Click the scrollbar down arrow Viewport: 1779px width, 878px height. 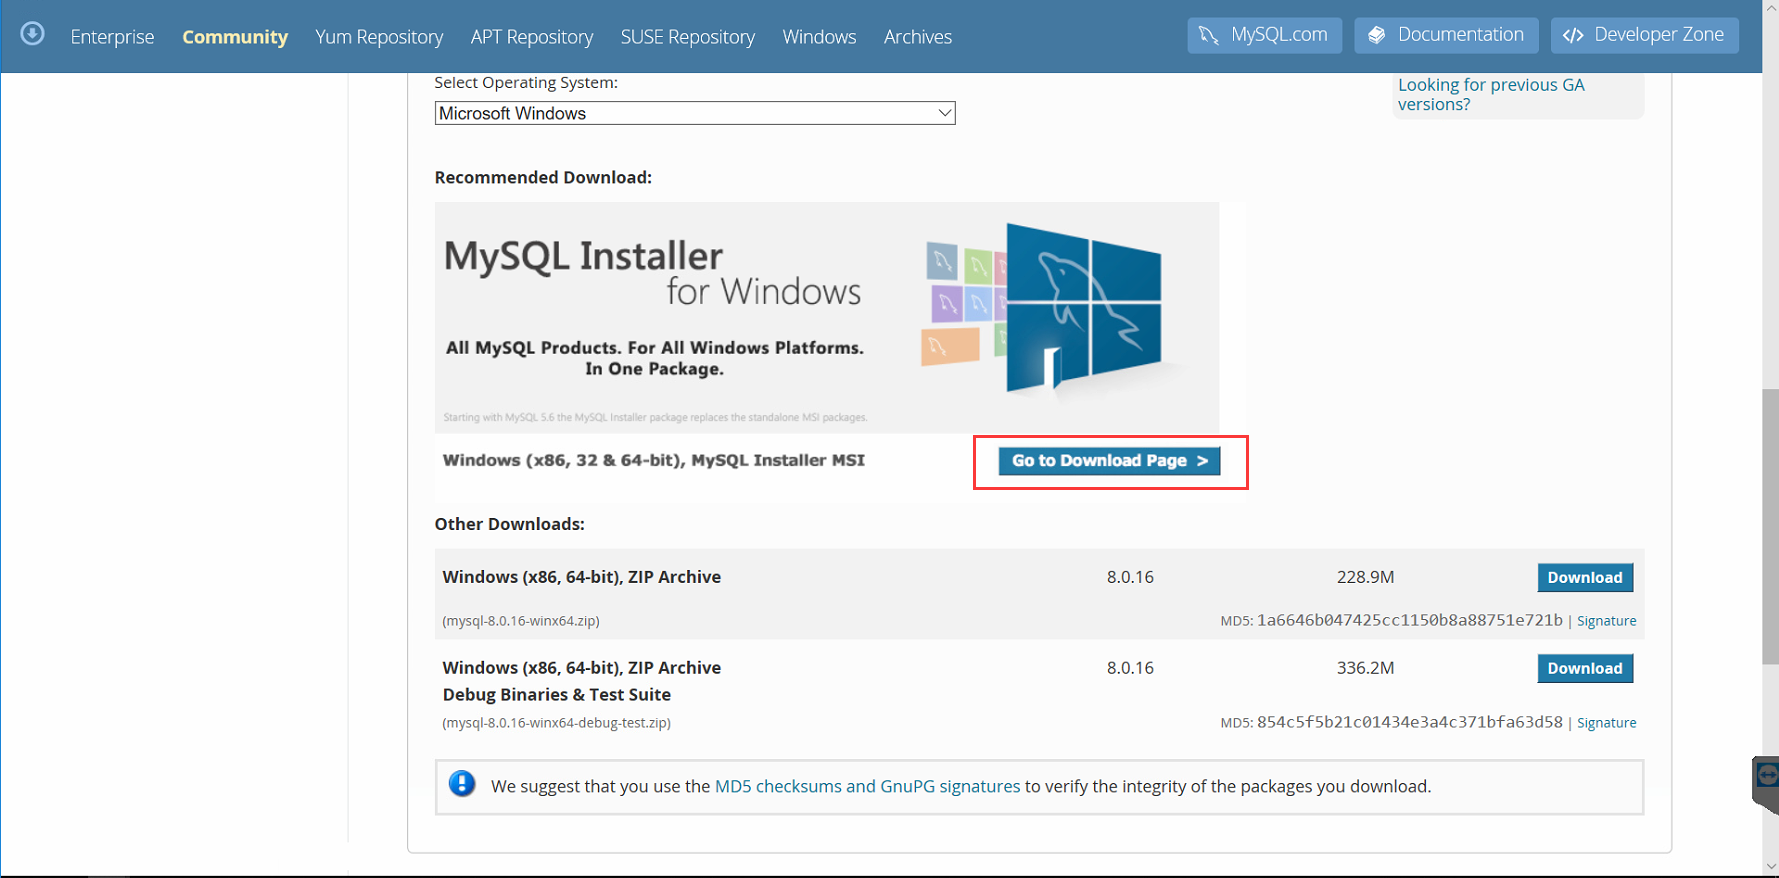[x=1770, y=868]
